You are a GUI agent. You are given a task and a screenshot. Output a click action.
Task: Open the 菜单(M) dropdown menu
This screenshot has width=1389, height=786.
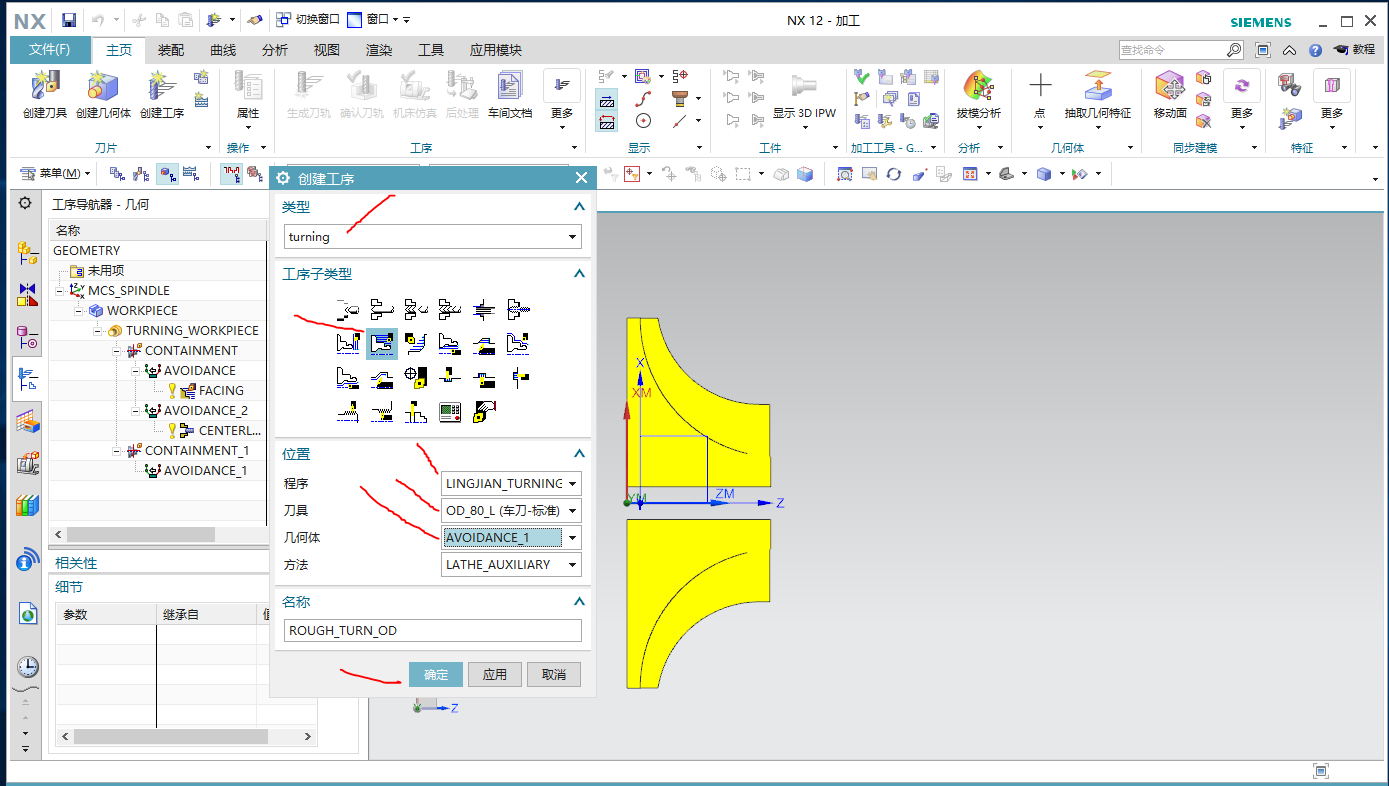click(55, 174)
